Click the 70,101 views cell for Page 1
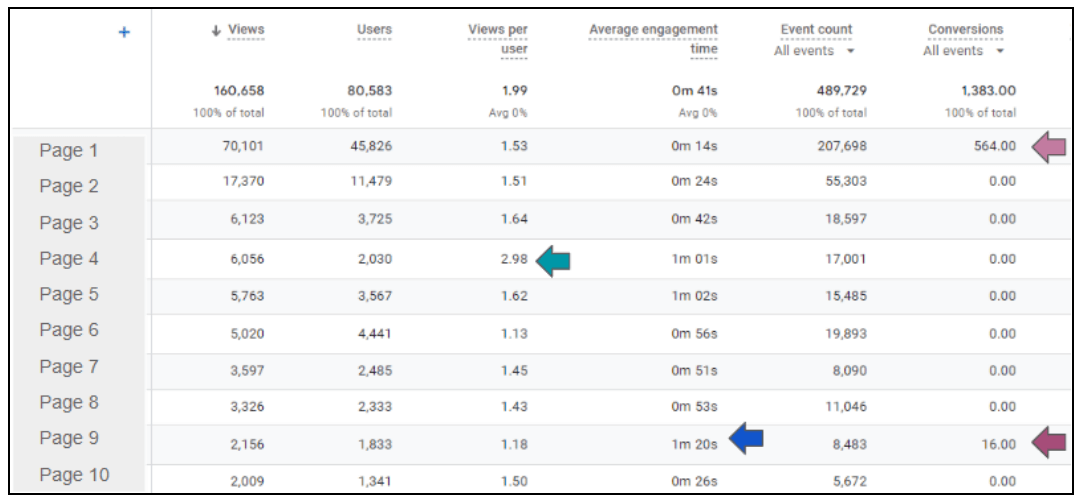The height and width of the screenshot is (498, 1091). coord(243,146)
